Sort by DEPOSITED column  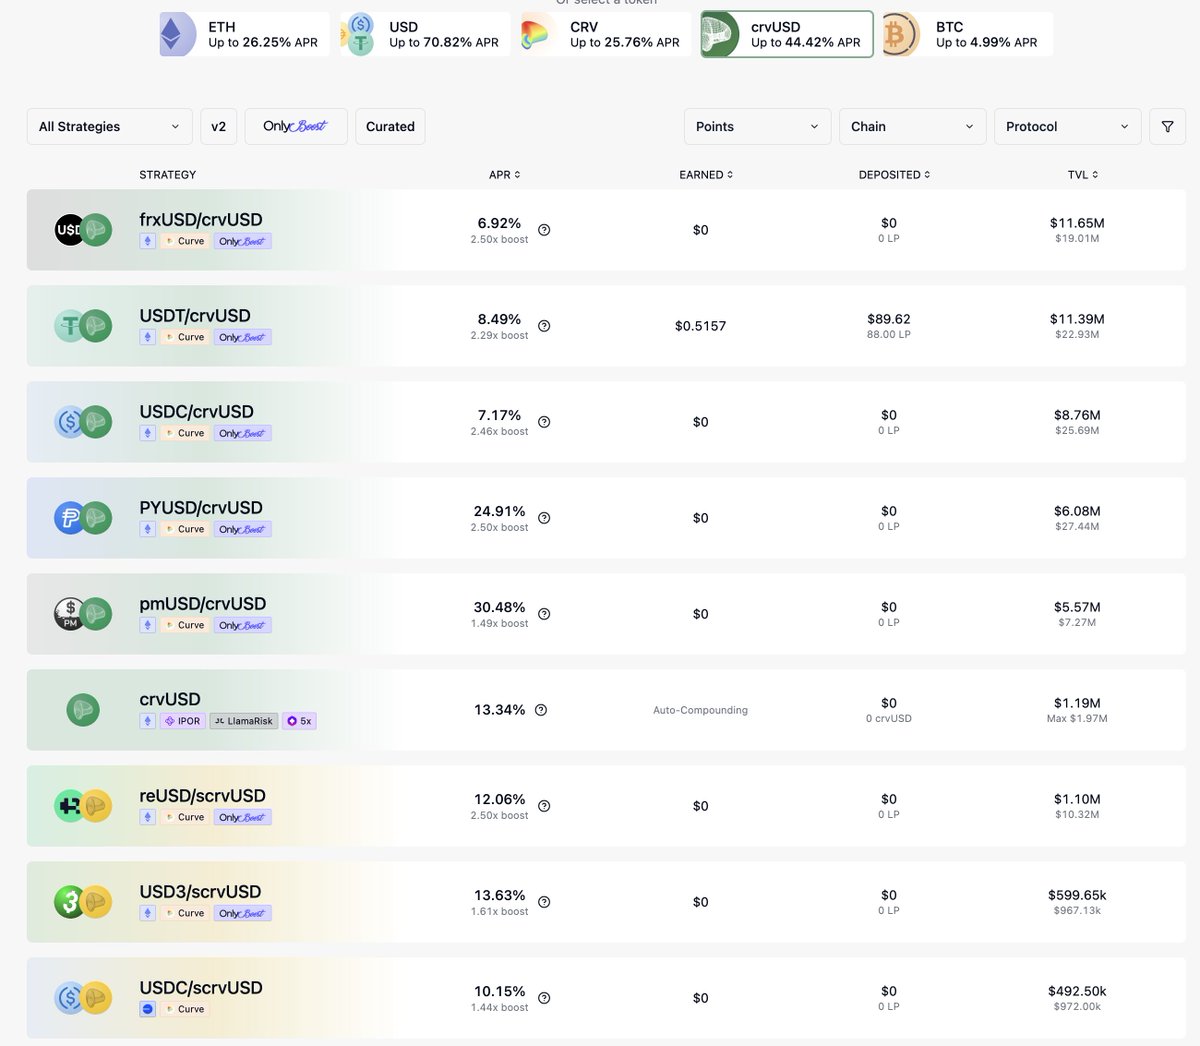894,175
